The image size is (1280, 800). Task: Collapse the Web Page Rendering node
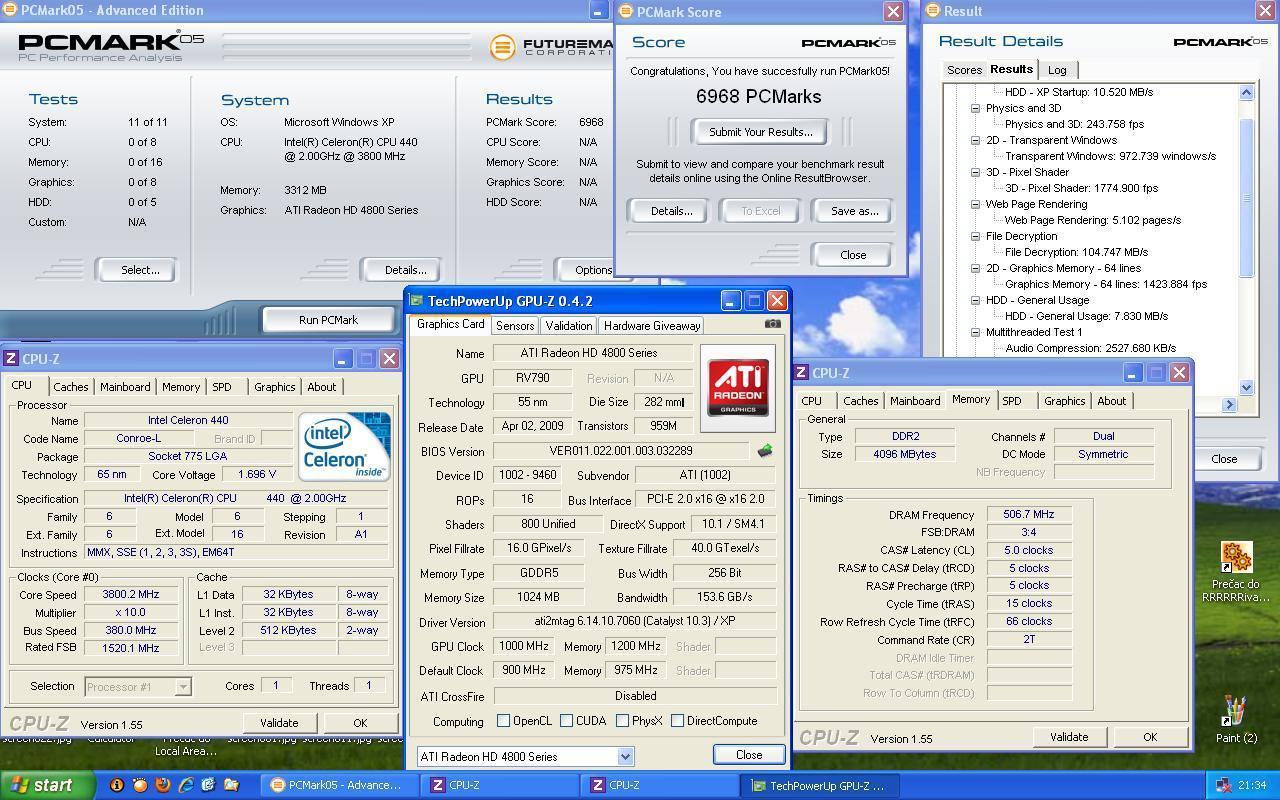pos(975,204)
